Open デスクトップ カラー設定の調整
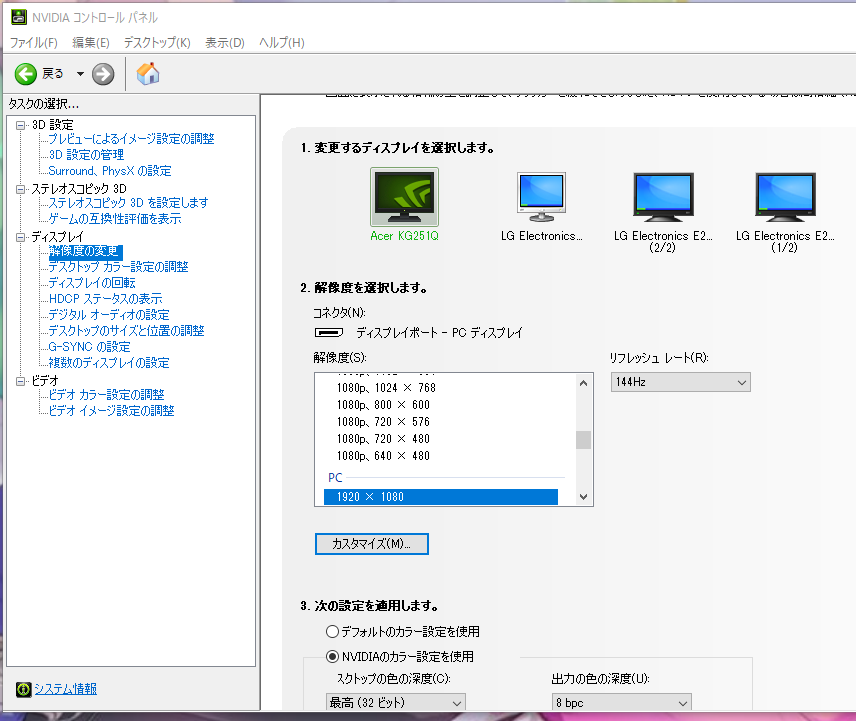The image size is (856, 721). pyautogui.click(x=118, y=267)
